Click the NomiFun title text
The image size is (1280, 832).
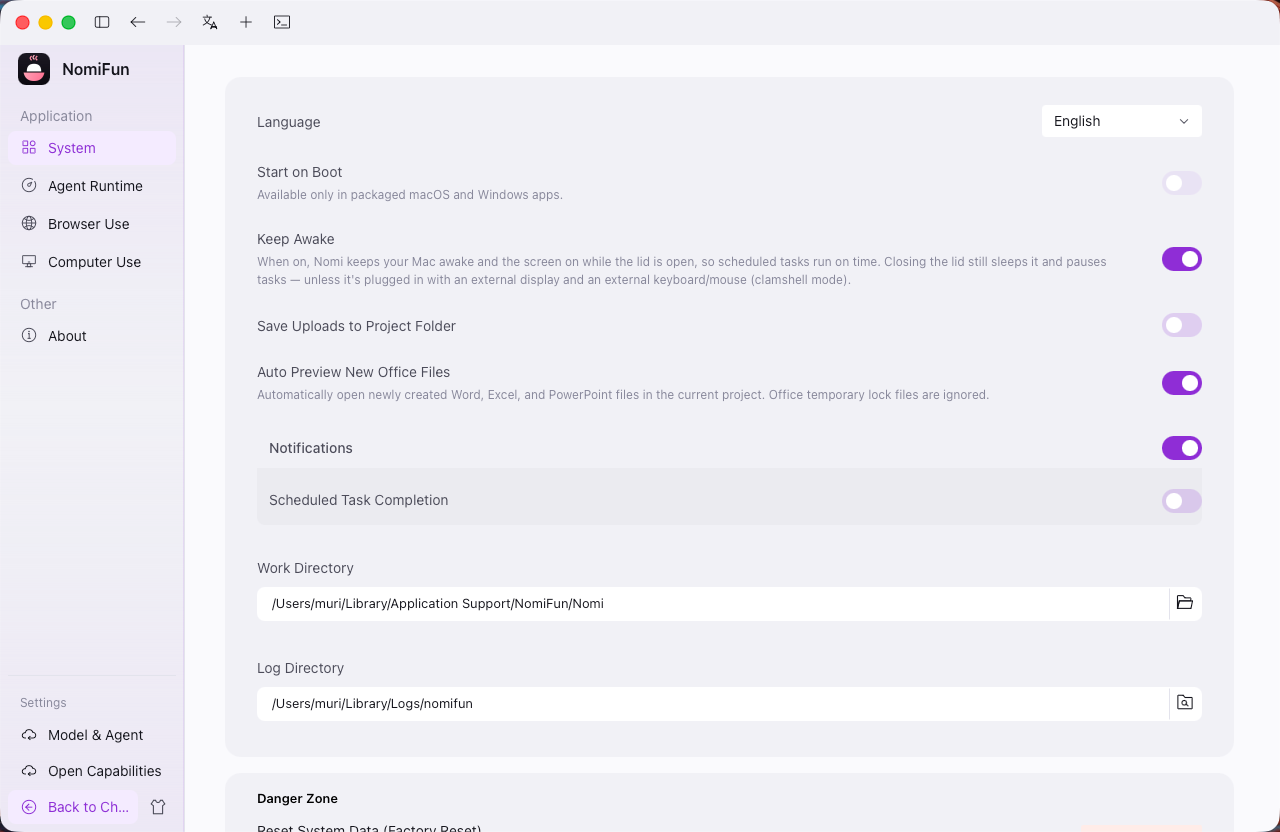[x=96, y=69]
